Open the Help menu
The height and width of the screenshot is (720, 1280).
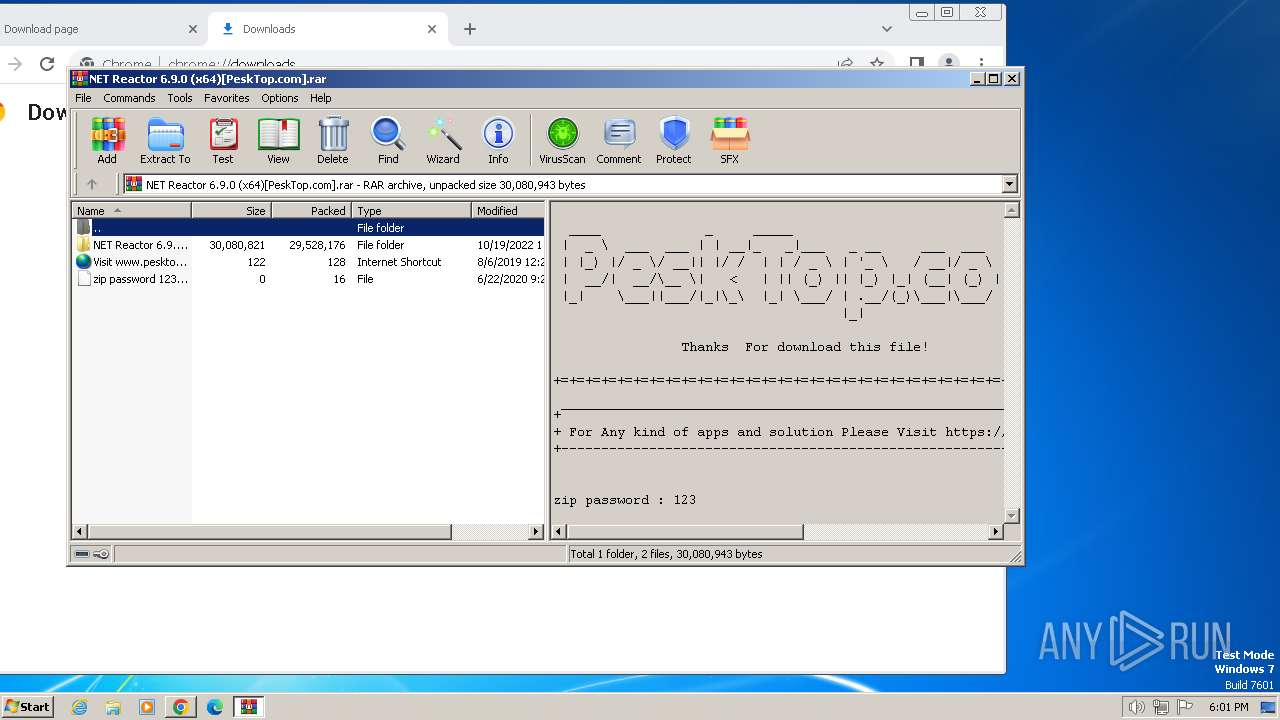pos(320,98)
